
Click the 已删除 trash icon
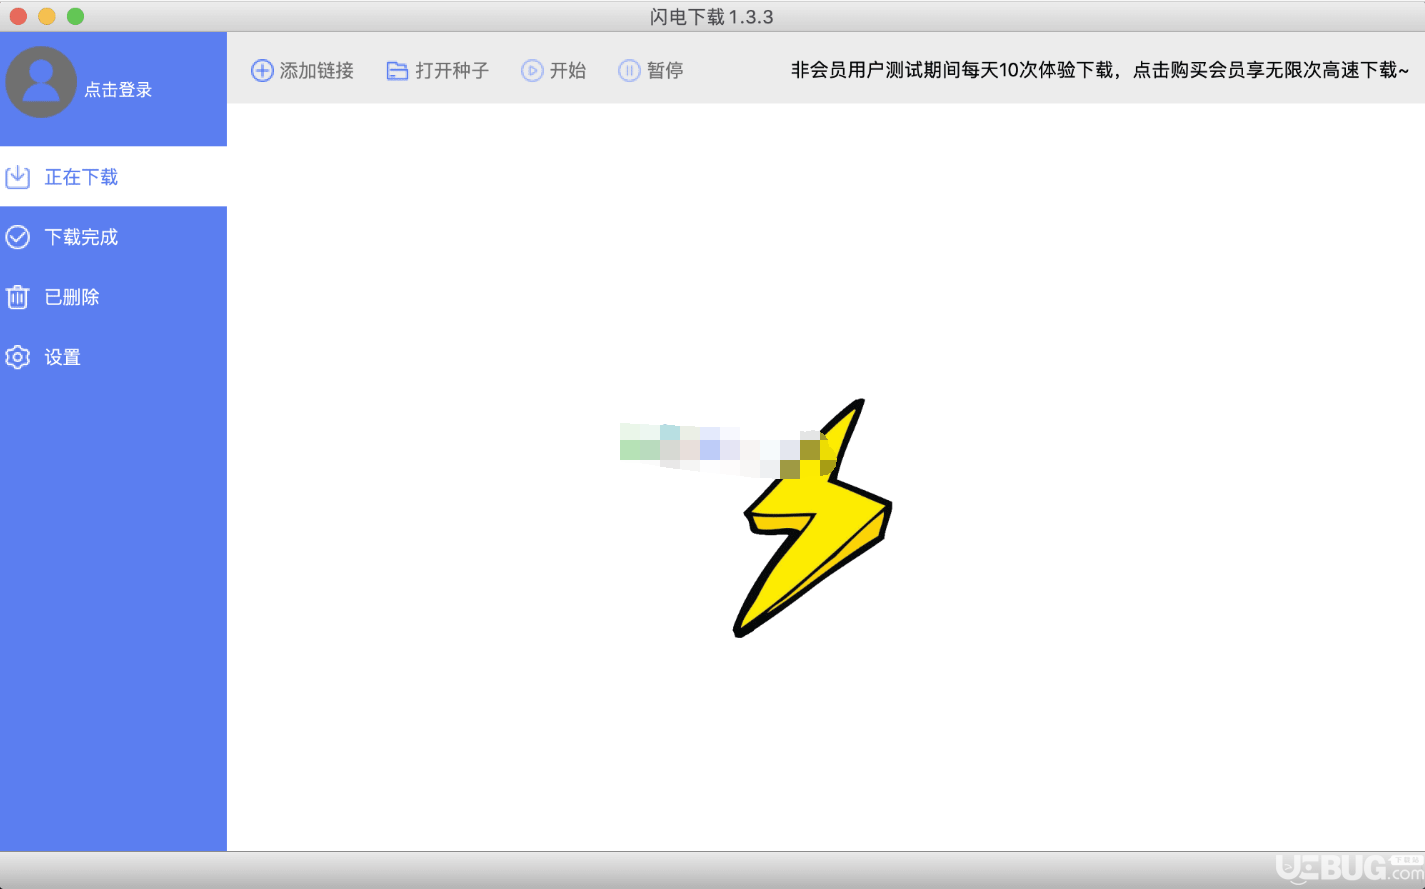click(x=18, y=297)
